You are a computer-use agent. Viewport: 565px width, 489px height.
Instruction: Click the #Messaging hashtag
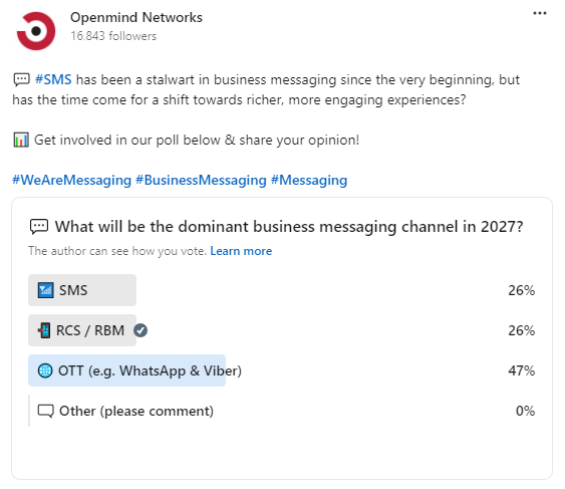pos(309,180)
